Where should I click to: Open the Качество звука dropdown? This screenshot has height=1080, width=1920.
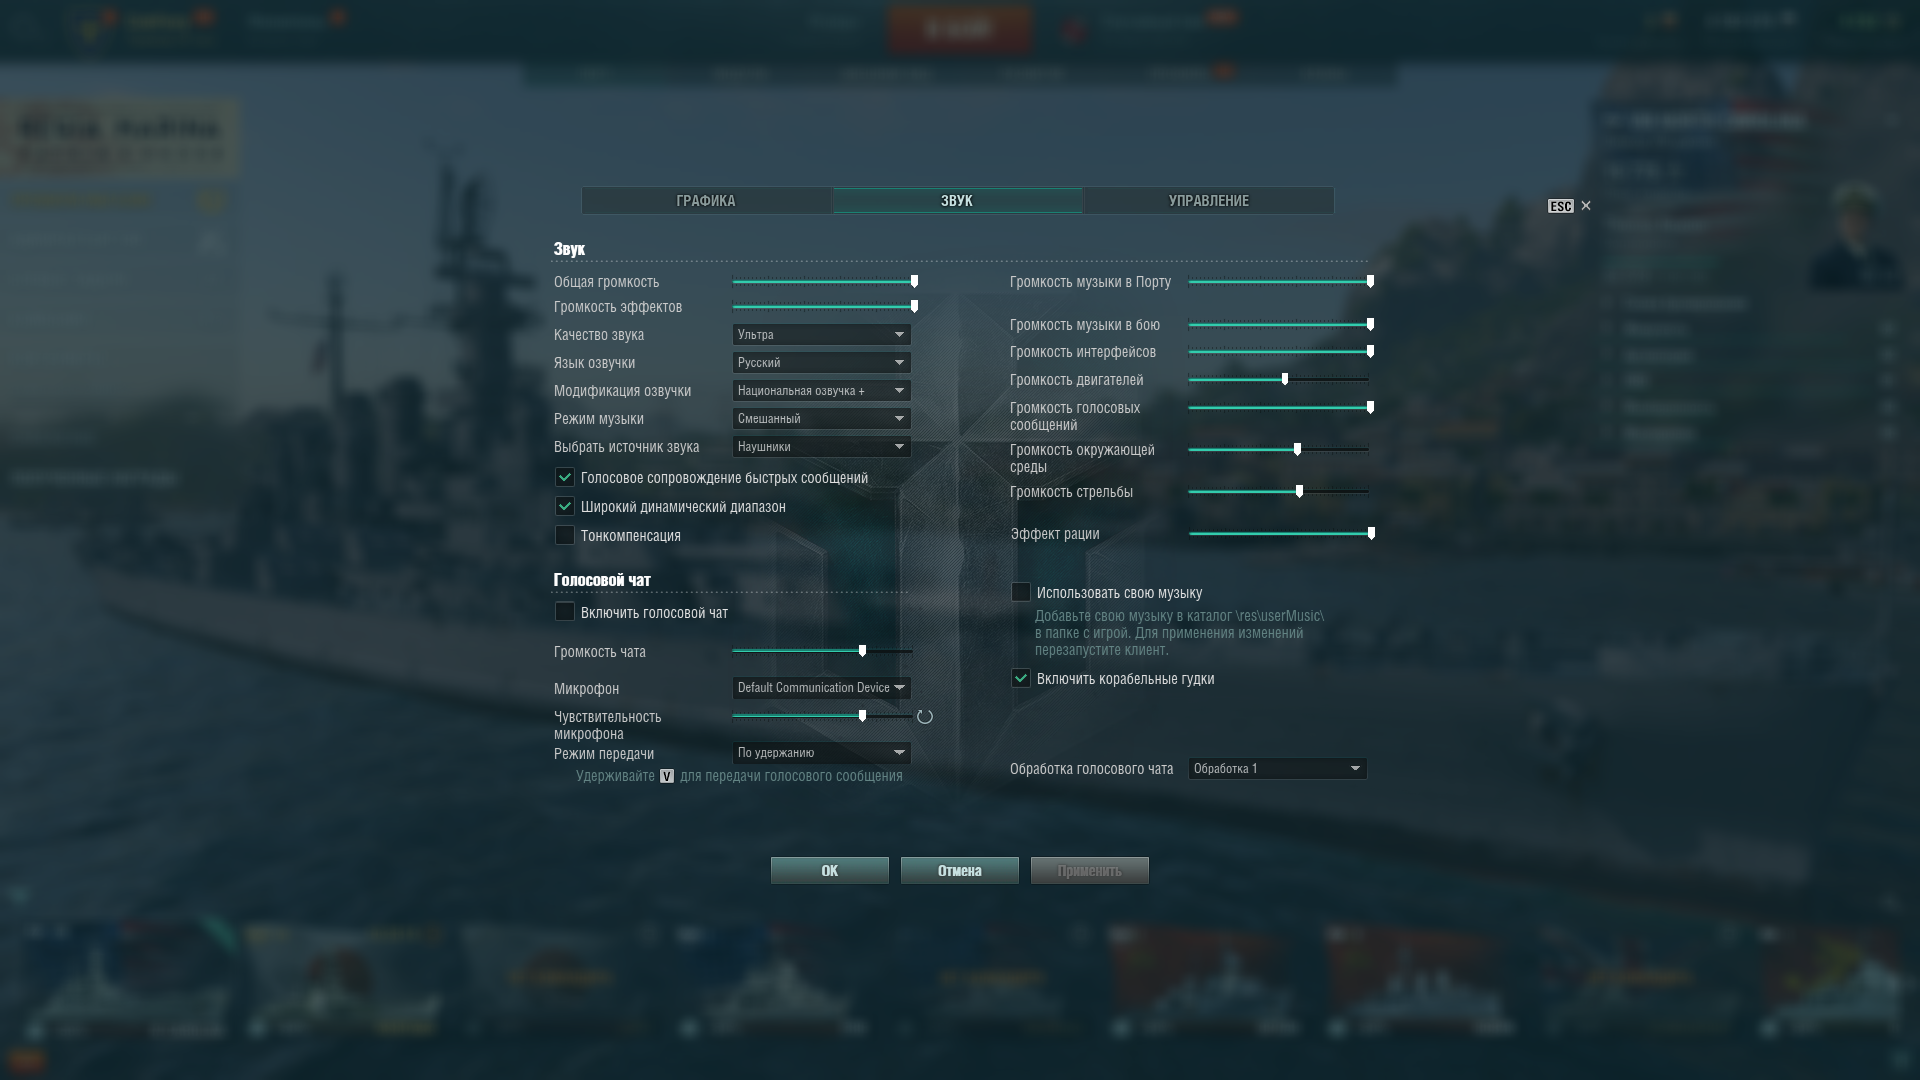click(x=821, y=335)
